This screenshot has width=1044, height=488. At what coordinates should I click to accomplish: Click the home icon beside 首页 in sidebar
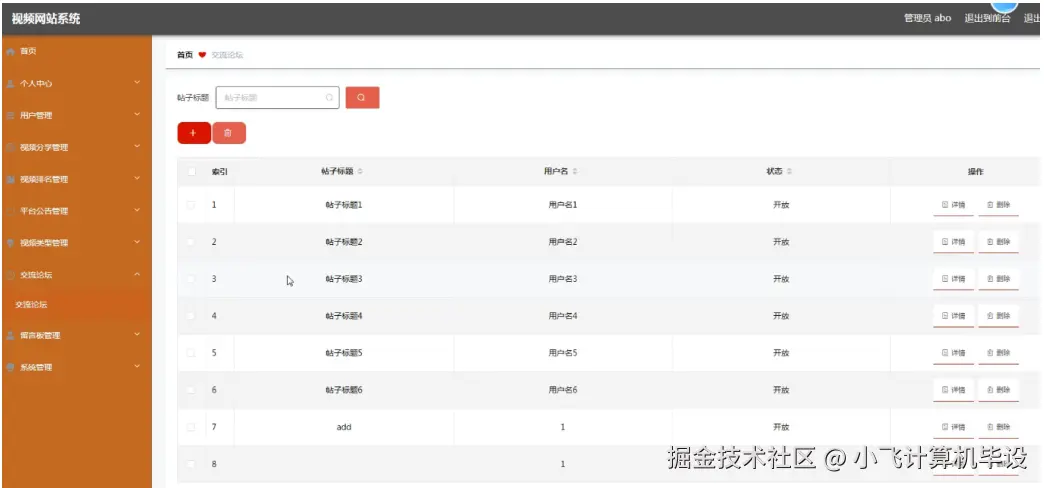[10, 51]
